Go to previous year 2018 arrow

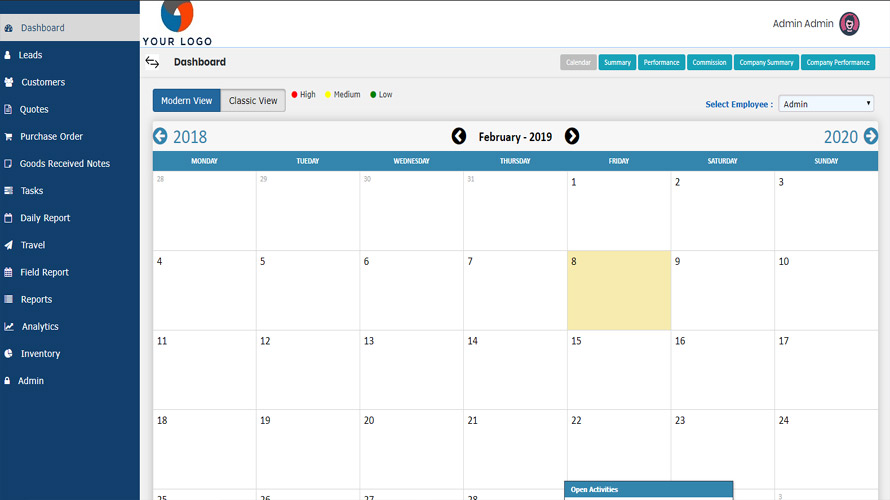click(160, 136)
